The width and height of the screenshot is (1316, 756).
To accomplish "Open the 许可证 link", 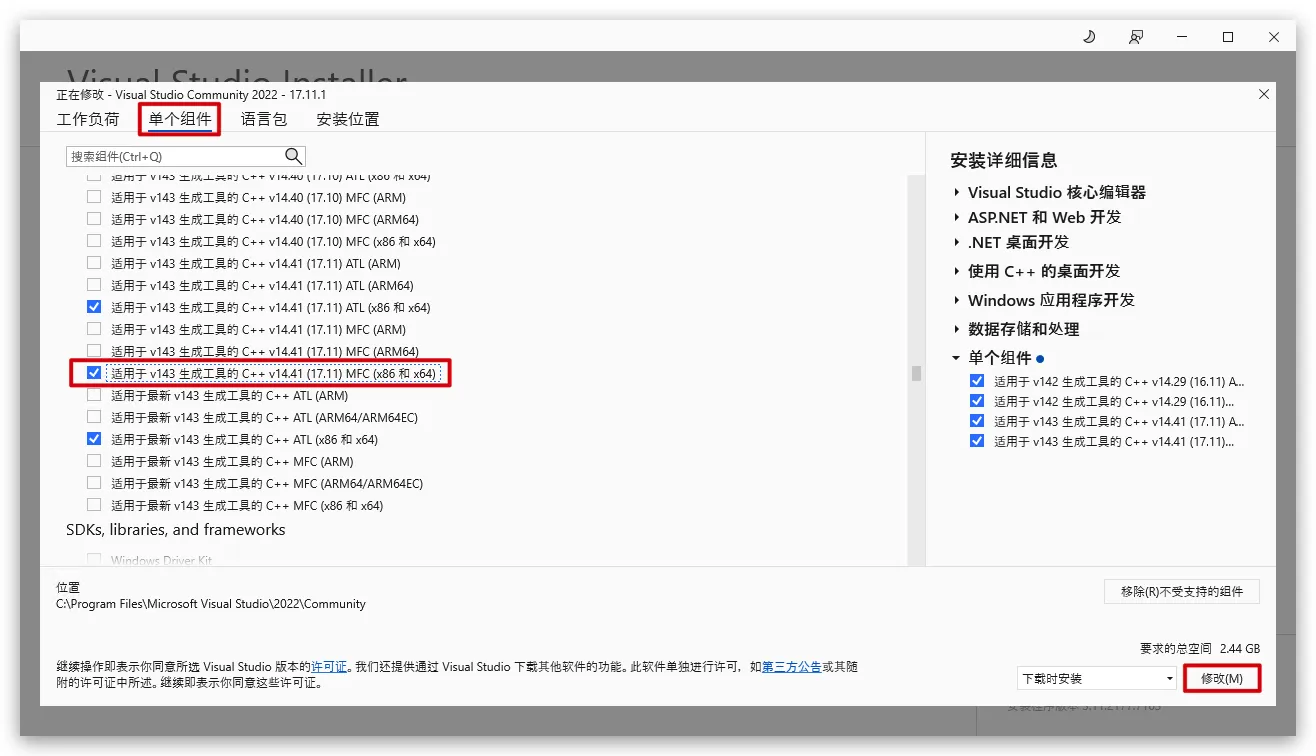I will (x=329, y=666).
